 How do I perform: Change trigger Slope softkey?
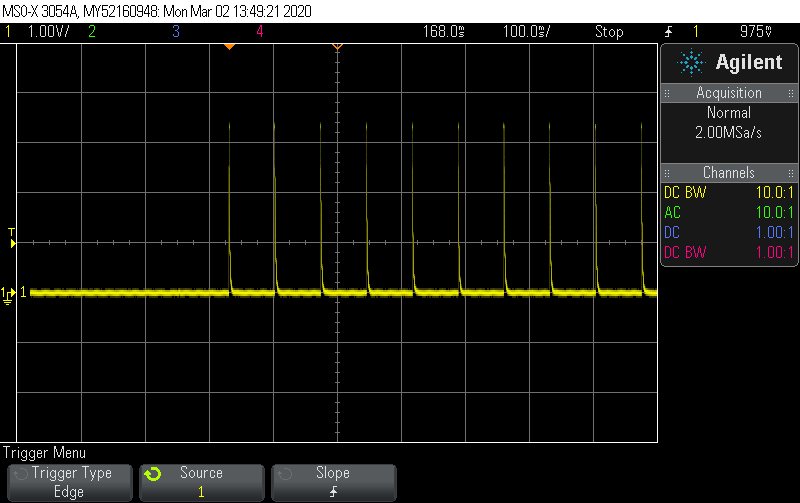click(334, 482)
